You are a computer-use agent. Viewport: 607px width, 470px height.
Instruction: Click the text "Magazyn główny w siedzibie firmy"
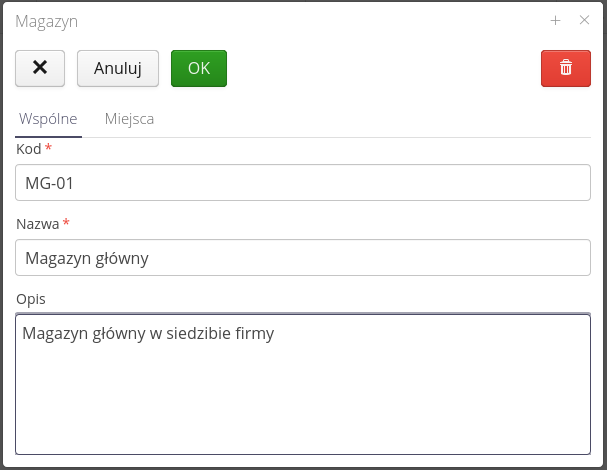148,333
